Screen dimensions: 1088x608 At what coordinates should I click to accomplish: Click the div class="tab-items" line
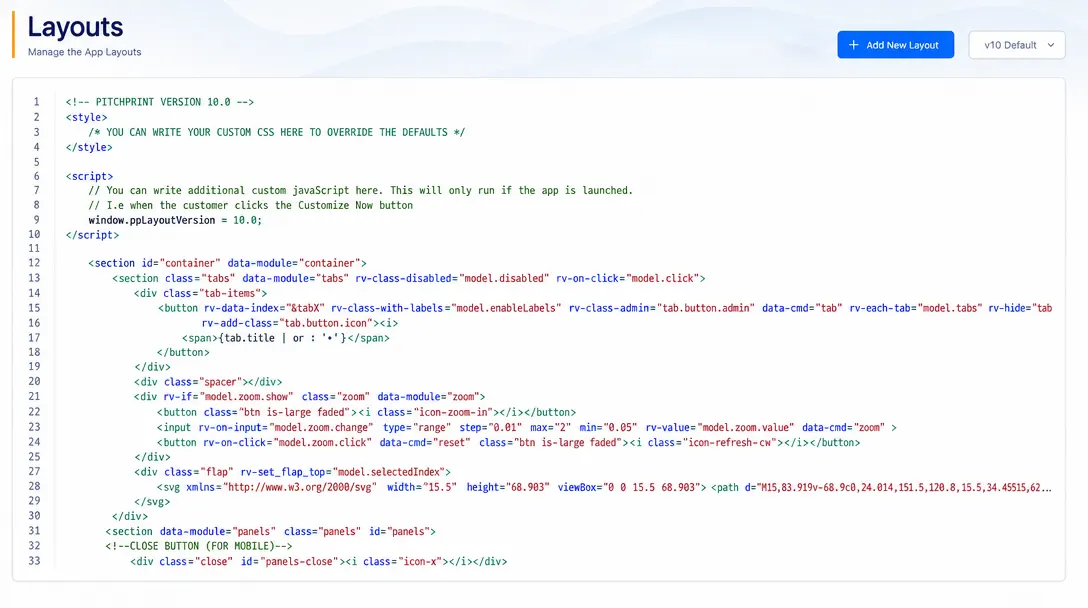[201, 293]
